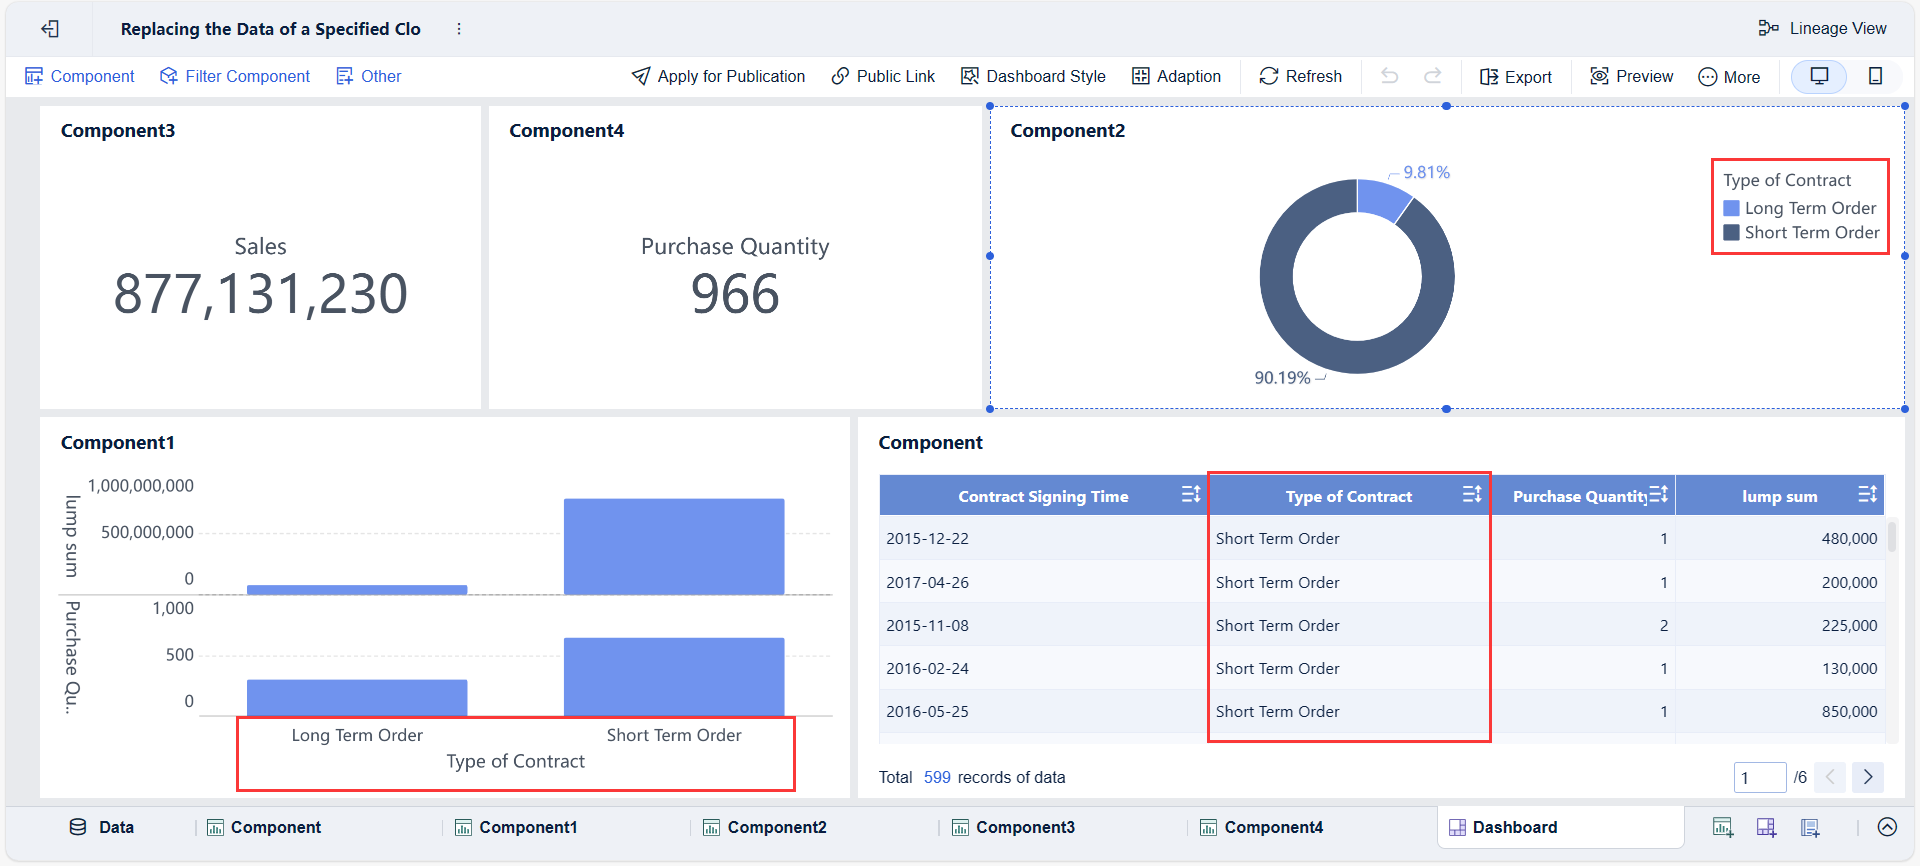
Task: Click the add dashboard icon in bottom bar
Action: click(x=1766, y=827)
